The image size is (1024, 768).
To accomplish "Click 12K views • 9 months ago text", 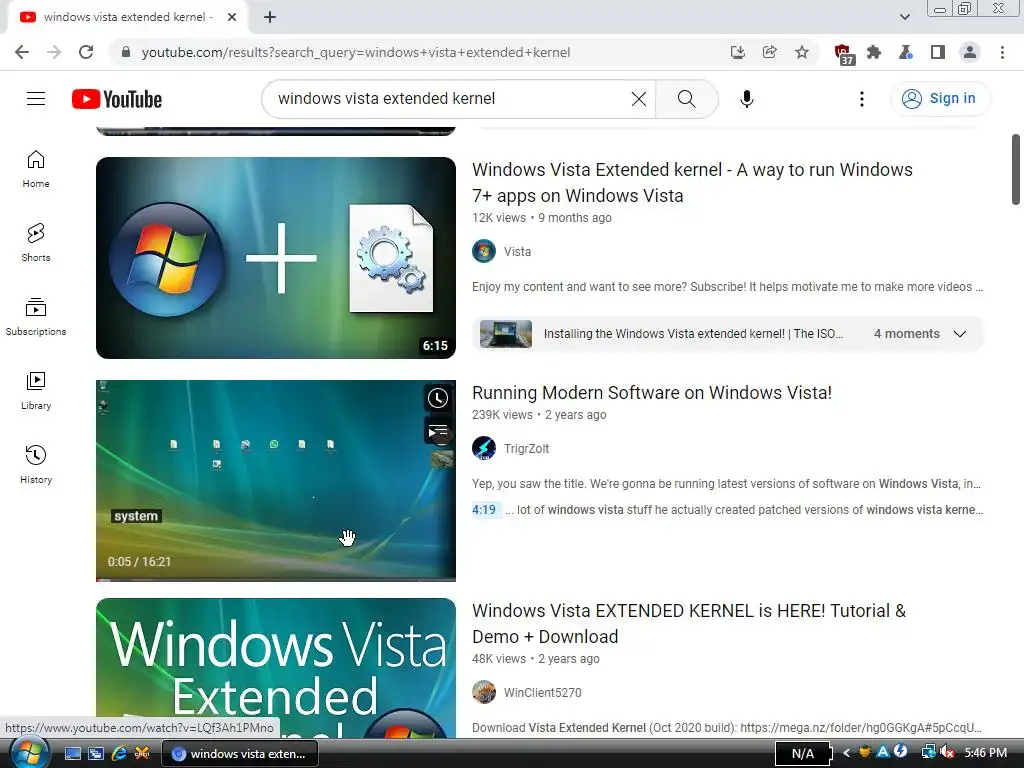I will click(x=542, y=217).
